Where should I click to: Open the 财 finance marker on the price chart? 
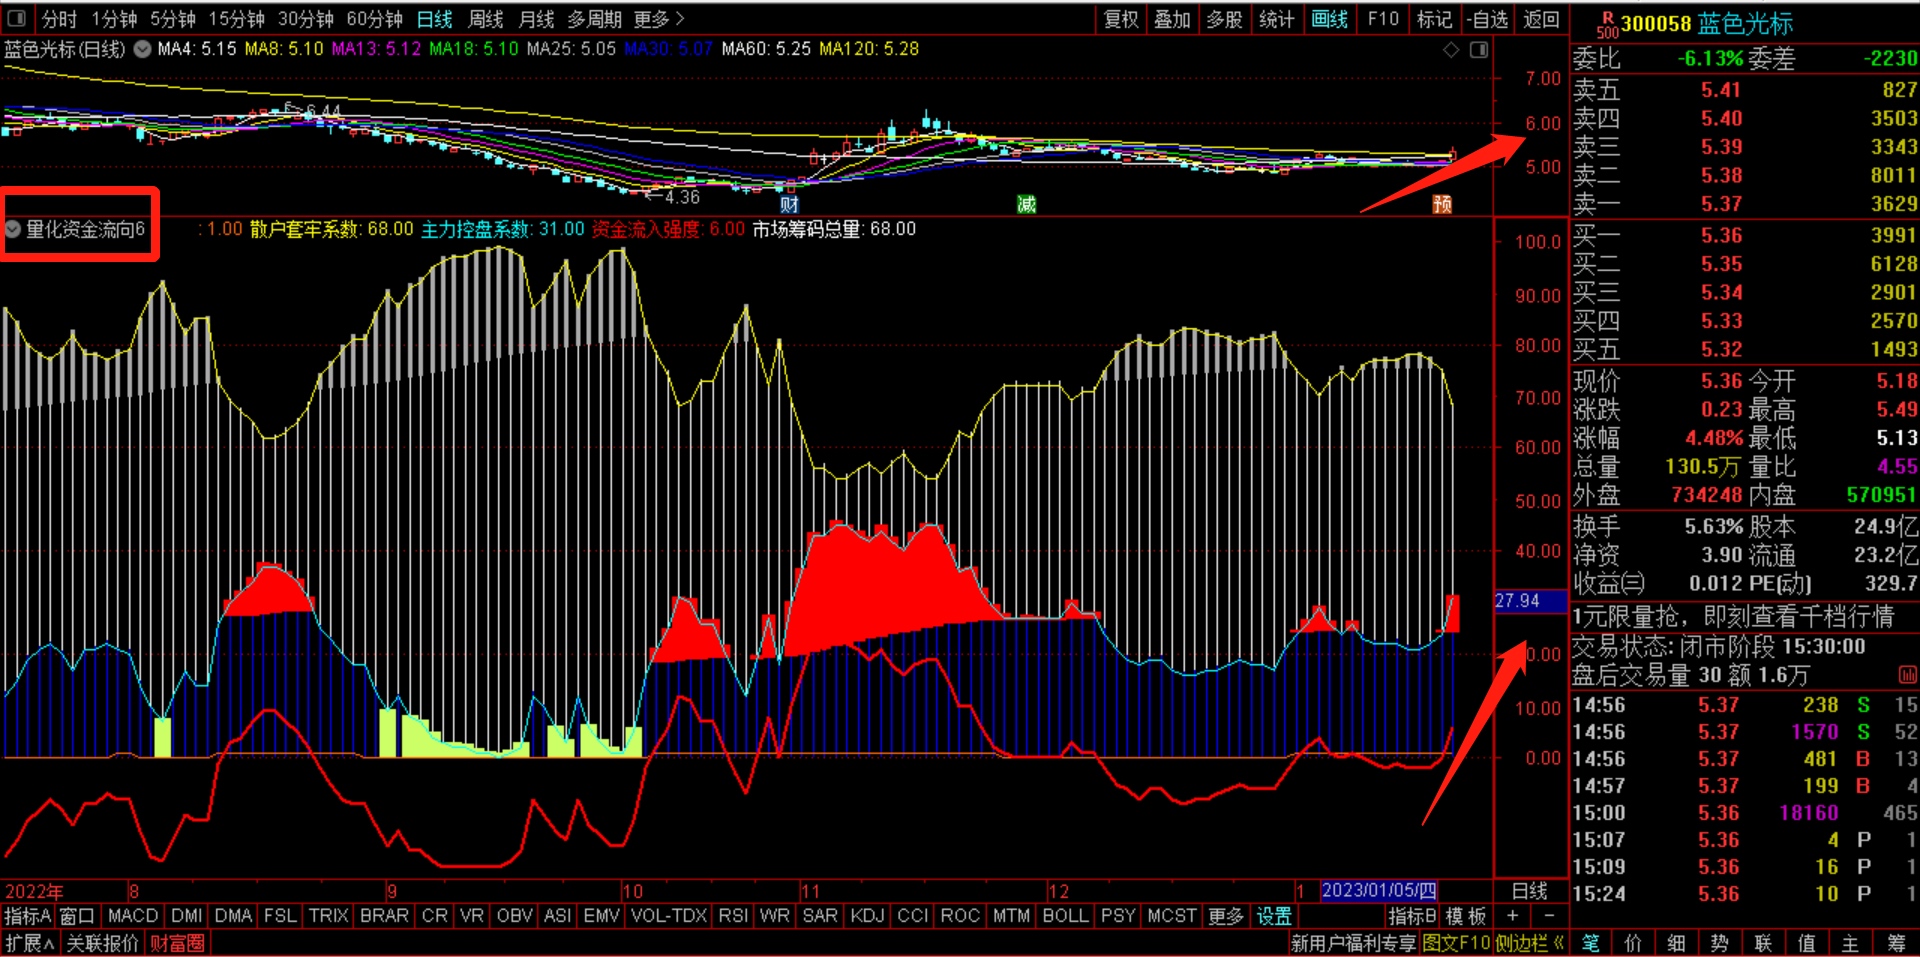[x=790, y=204]
